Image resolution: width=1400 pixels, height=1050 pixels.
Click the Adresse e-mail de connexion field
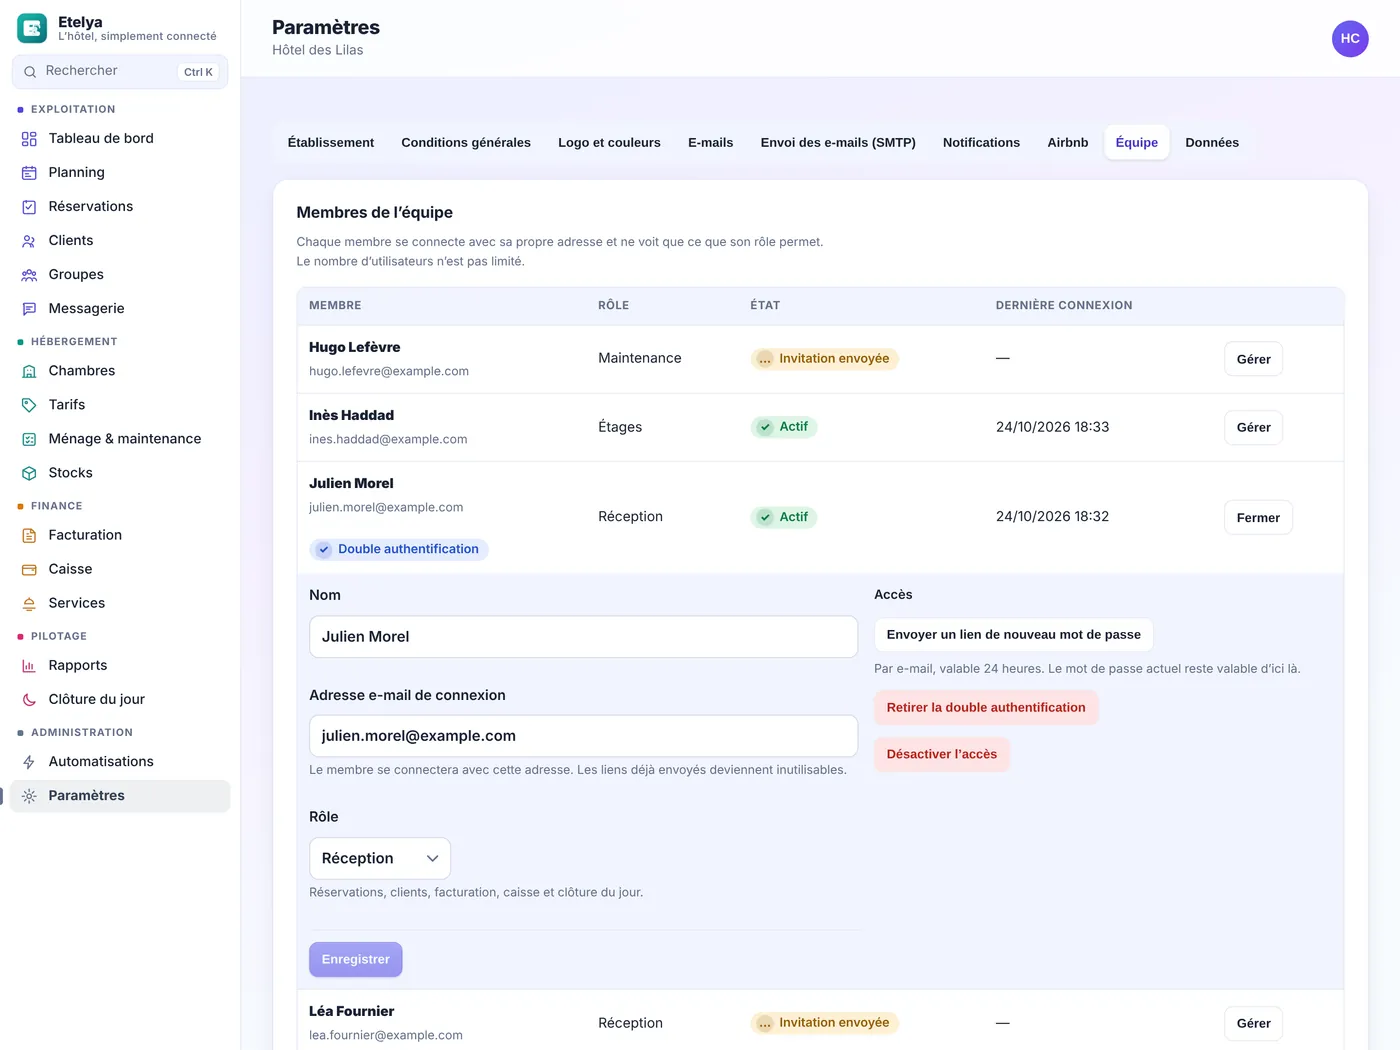[584, 736]
